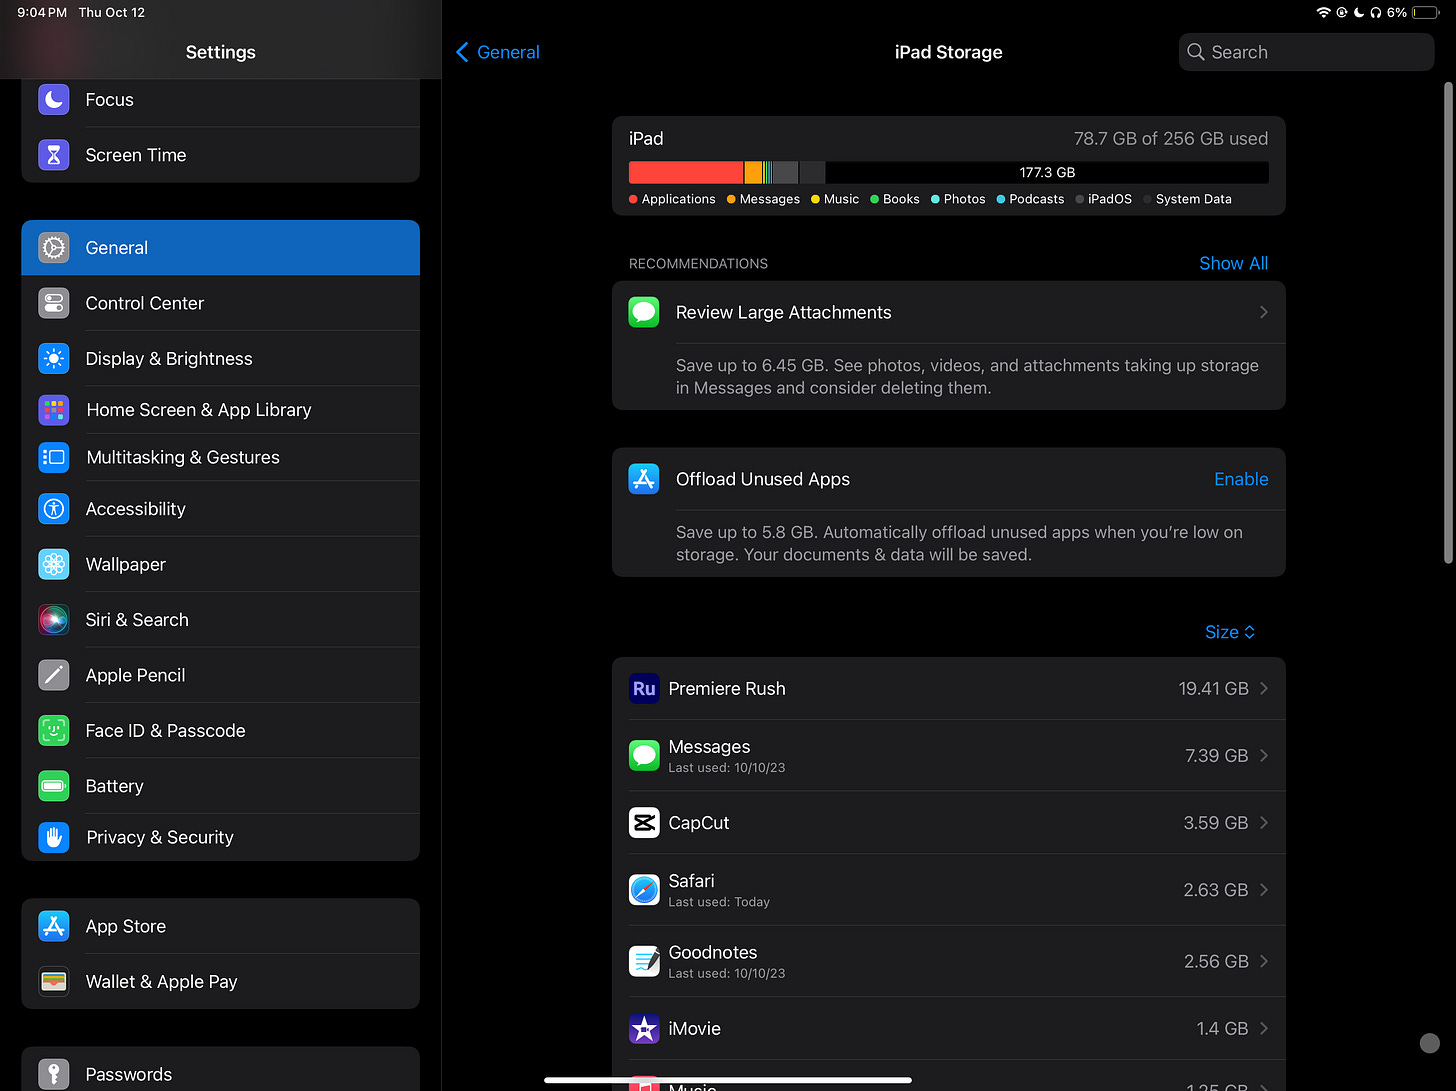Tap the Passwords key icon
Image resolution: width=1456 pixels, height=1091 pixels.
tap(54, 1074)
